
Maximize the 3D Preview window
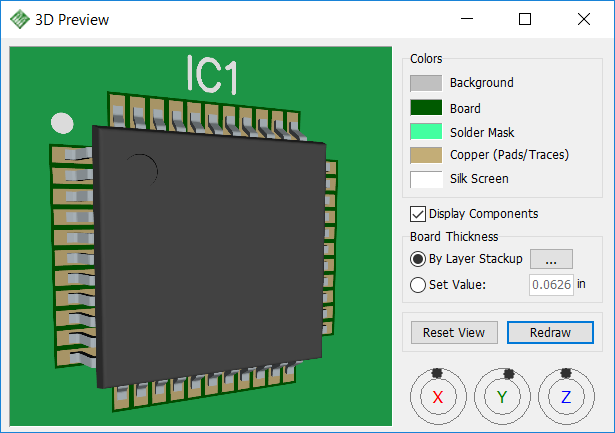pos(525,19)
